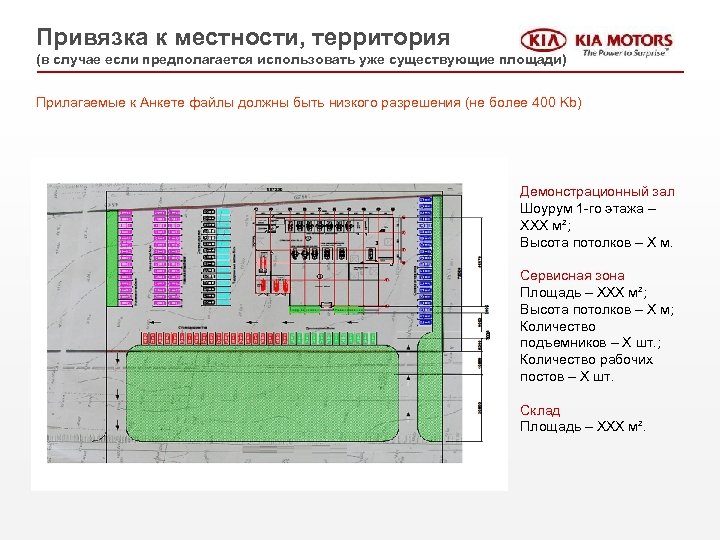
Task: Select warehouse 'Площадь – XXX м².' line
Action: click(x=583, y=427)
